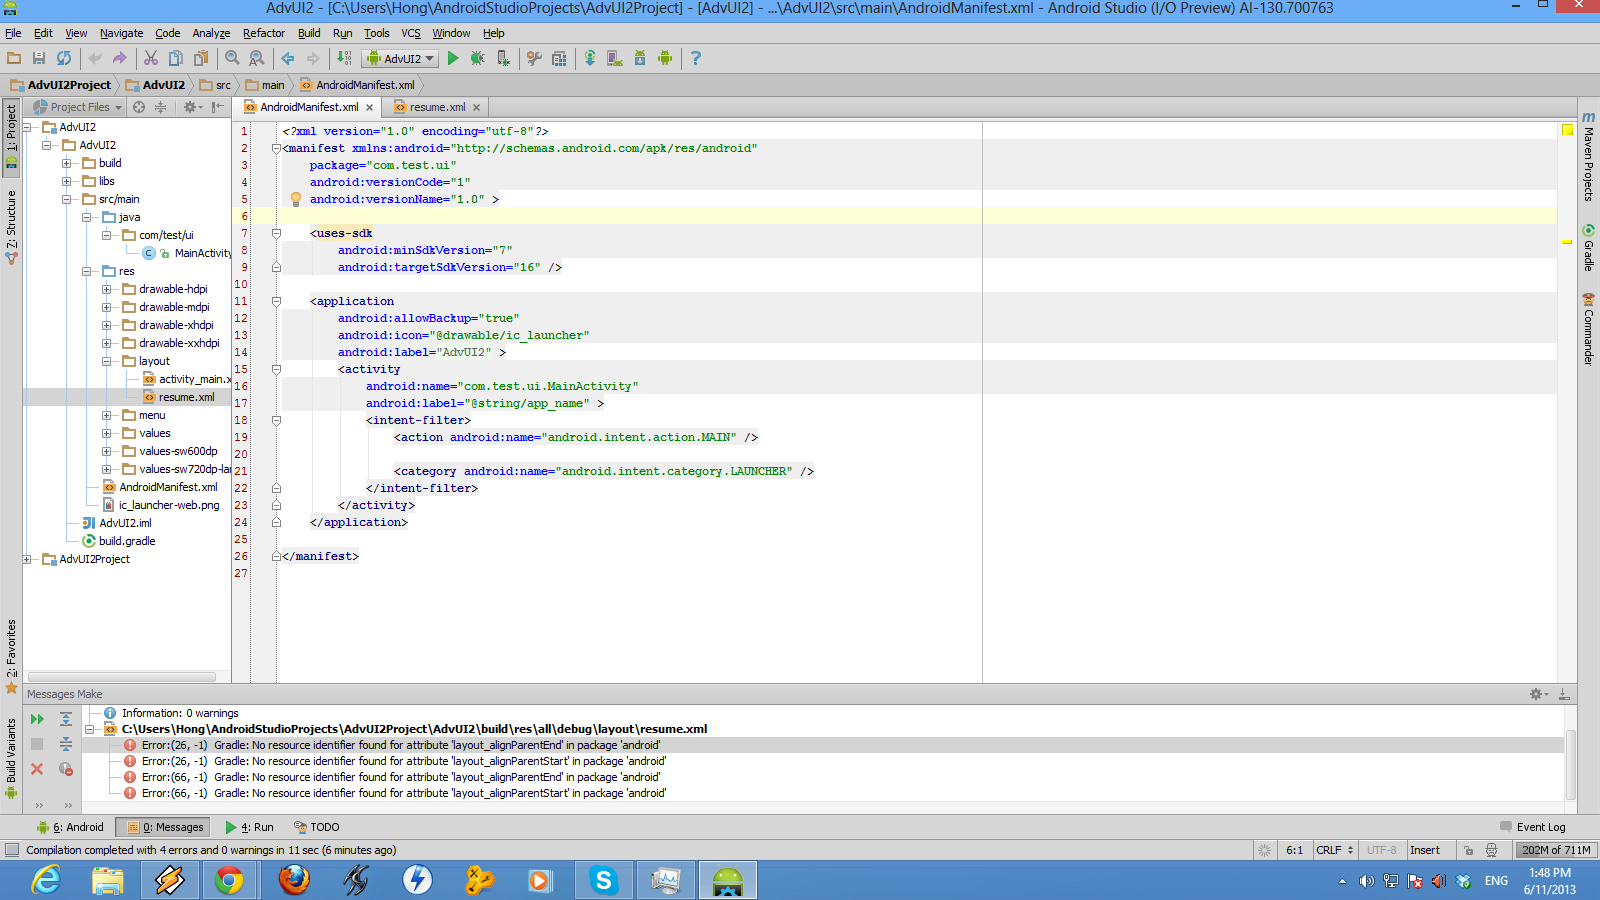Open the Gradle side panel
Image resolution: width=1600 pixels, height=900 pixels.
(1588, 246)
